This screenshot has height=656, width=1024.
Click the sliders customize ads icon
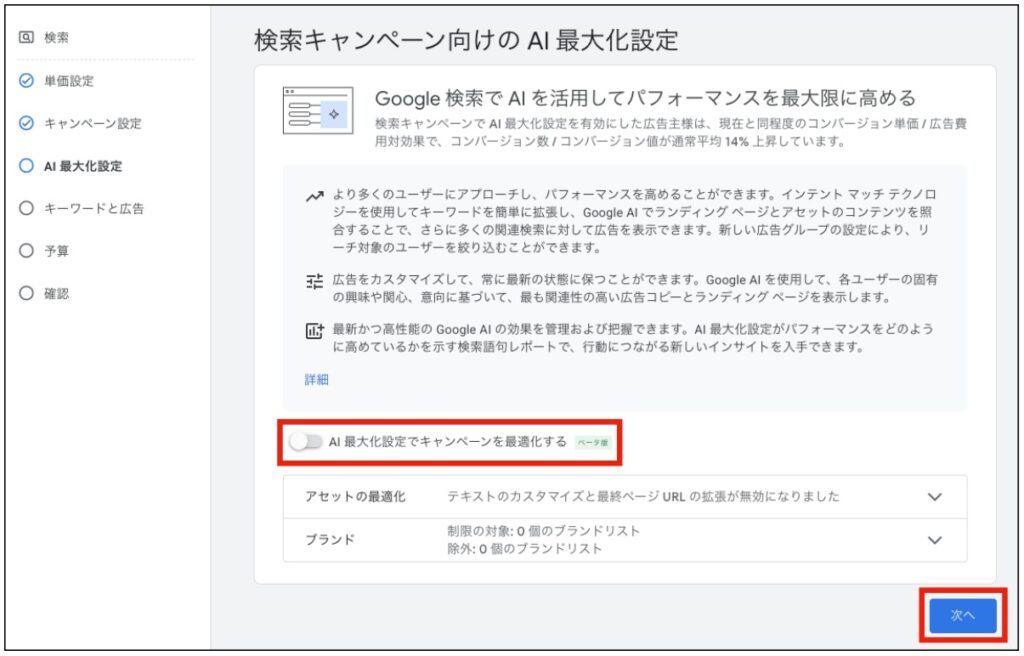[x=314, y=282]
